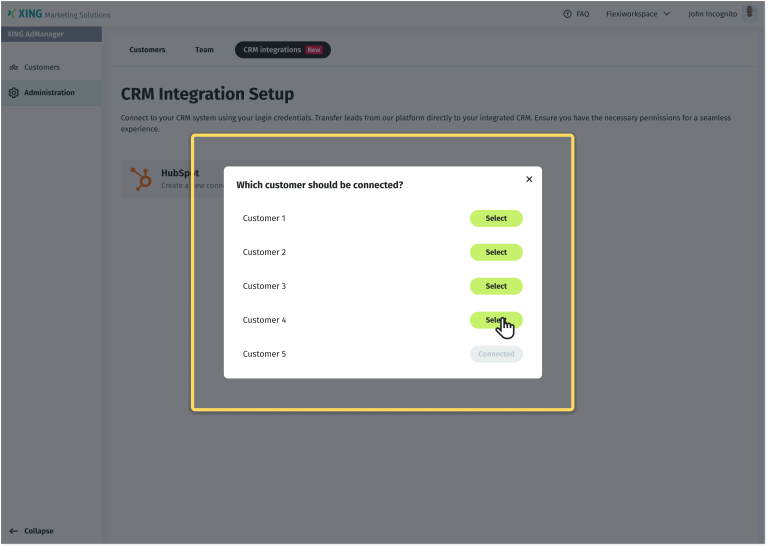Click the FAQ question mark icon
This screenshot has height=547, width=768.
point(567,14)
